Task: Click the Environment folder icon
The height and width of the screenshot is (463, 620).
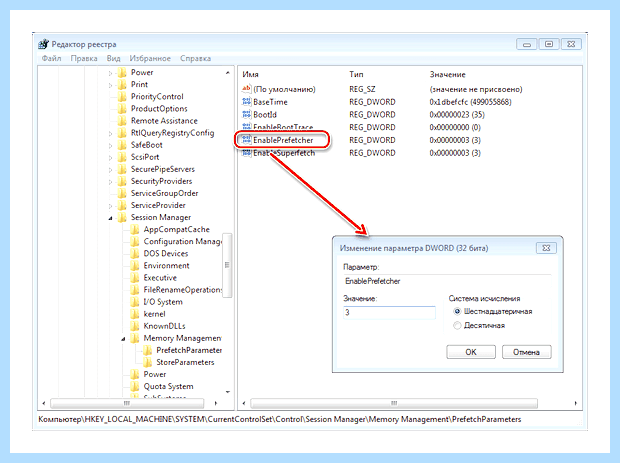Action: 135,266
